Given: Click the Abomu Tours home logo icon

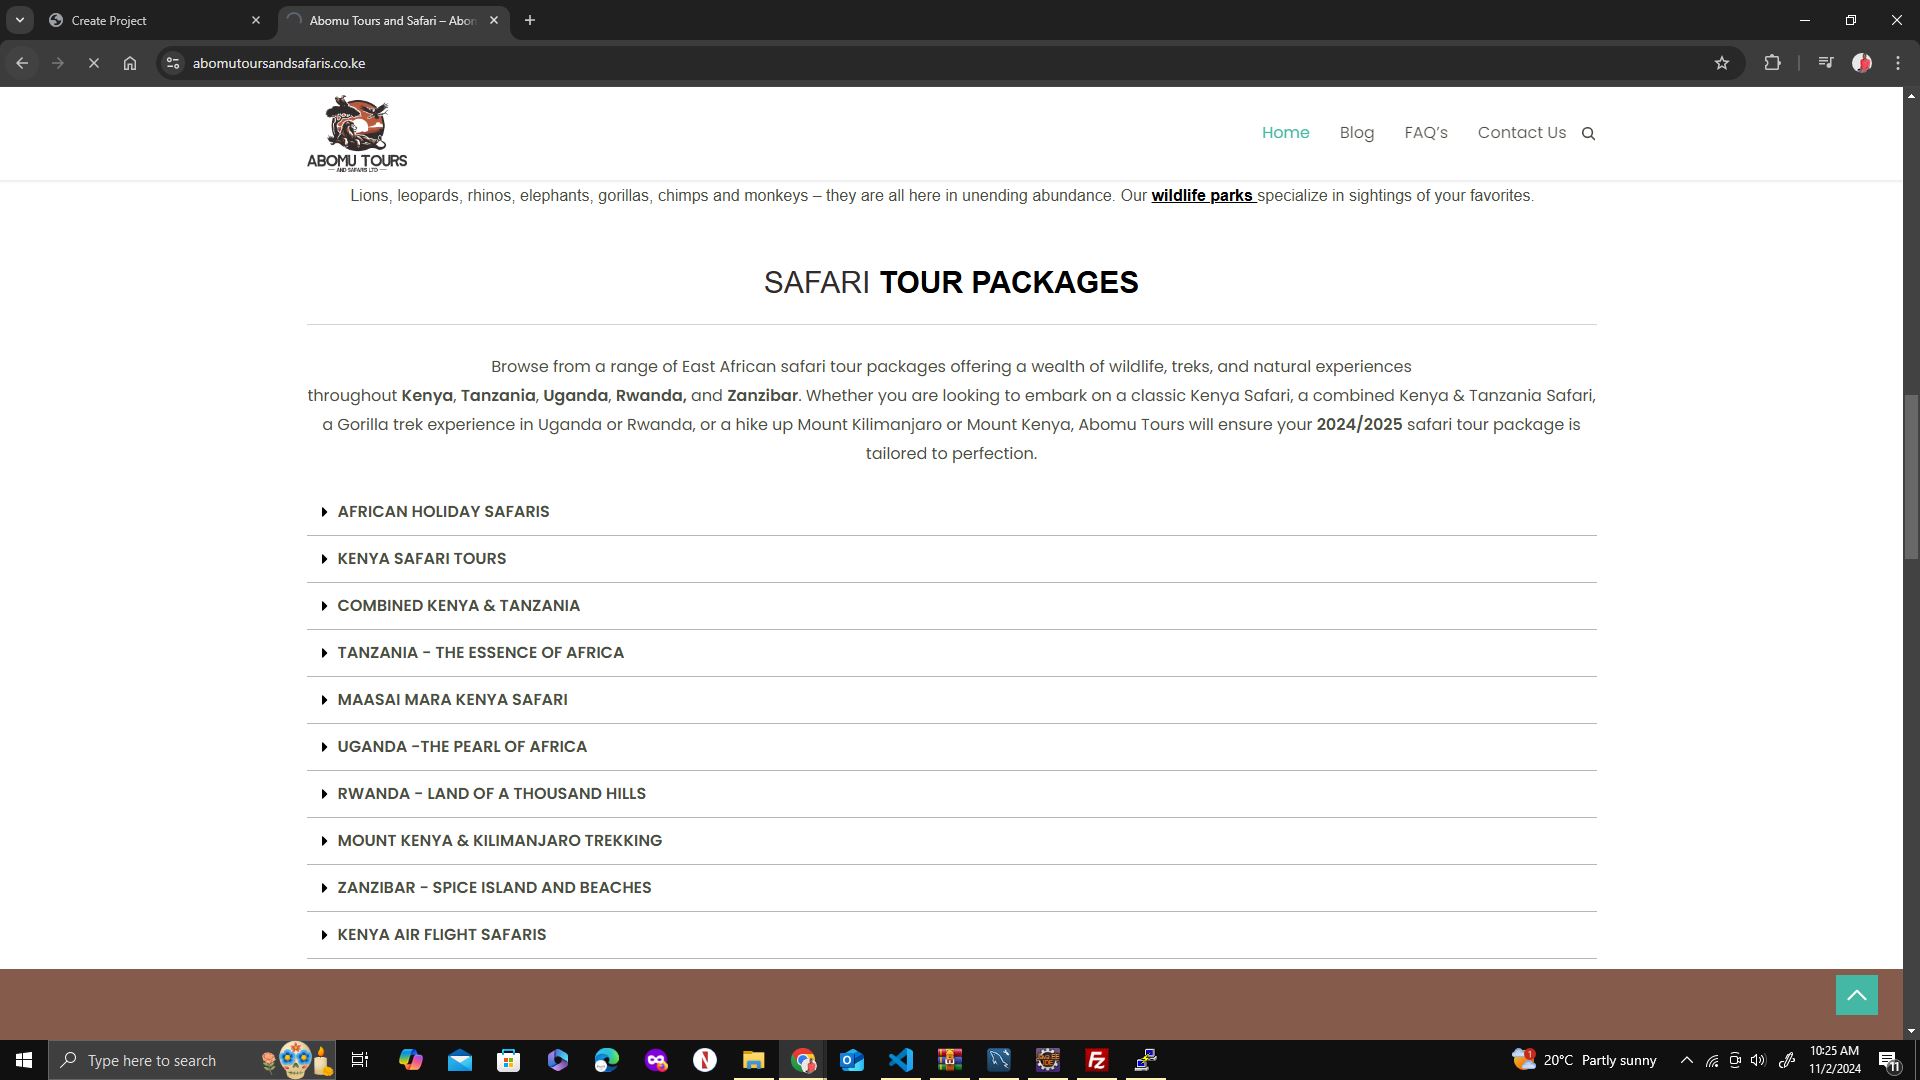Looking at the screenshot, I should click(x=356, y=132).
